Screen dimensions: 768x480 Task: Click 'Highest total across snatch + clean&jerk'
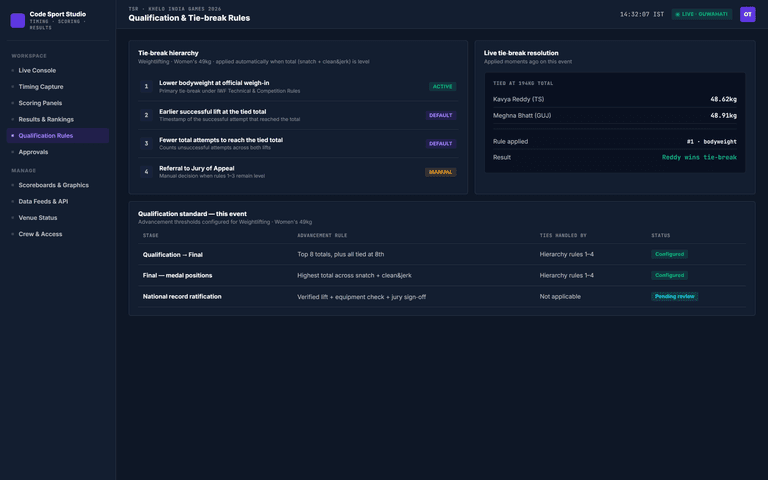354,275
